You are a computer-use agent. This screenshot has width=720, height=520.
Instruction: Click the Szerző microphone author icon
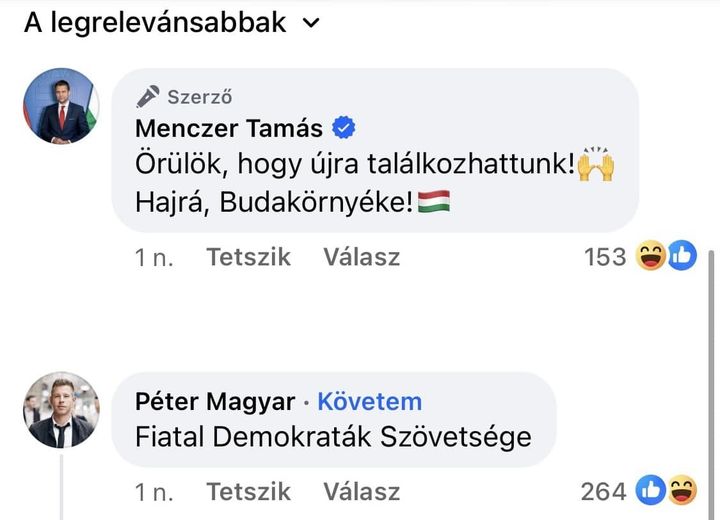[x=148, y=97]
